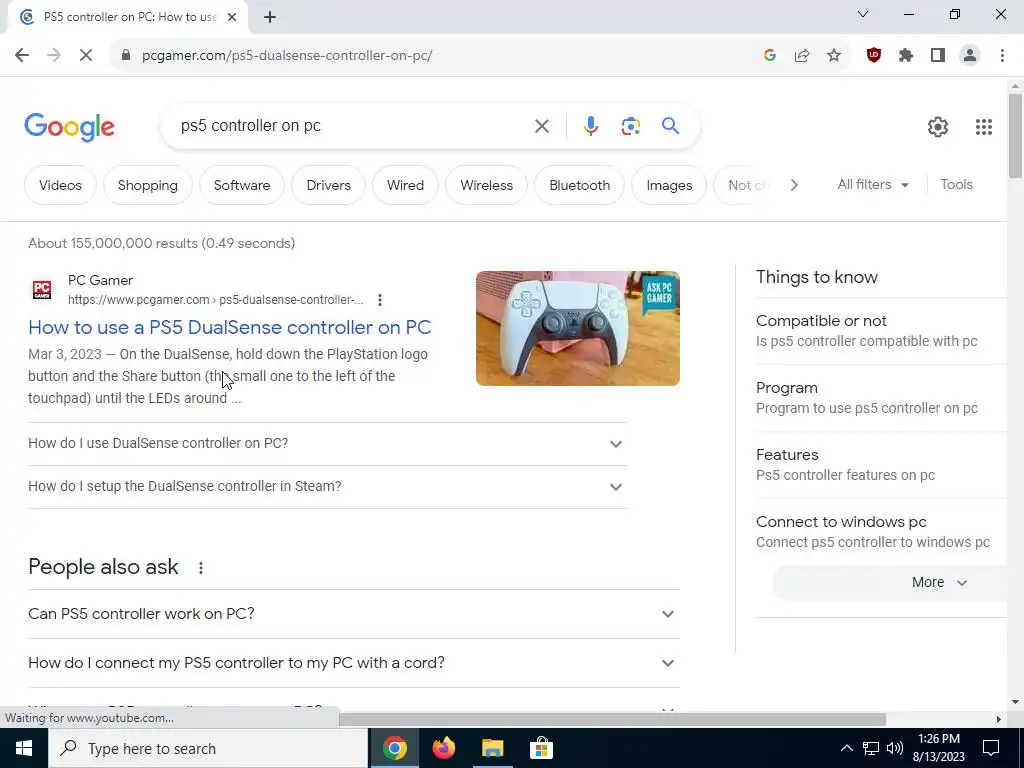Open Compatible or not in Things to know
The height and width of the screenshot is (768, 1024).
881,331
